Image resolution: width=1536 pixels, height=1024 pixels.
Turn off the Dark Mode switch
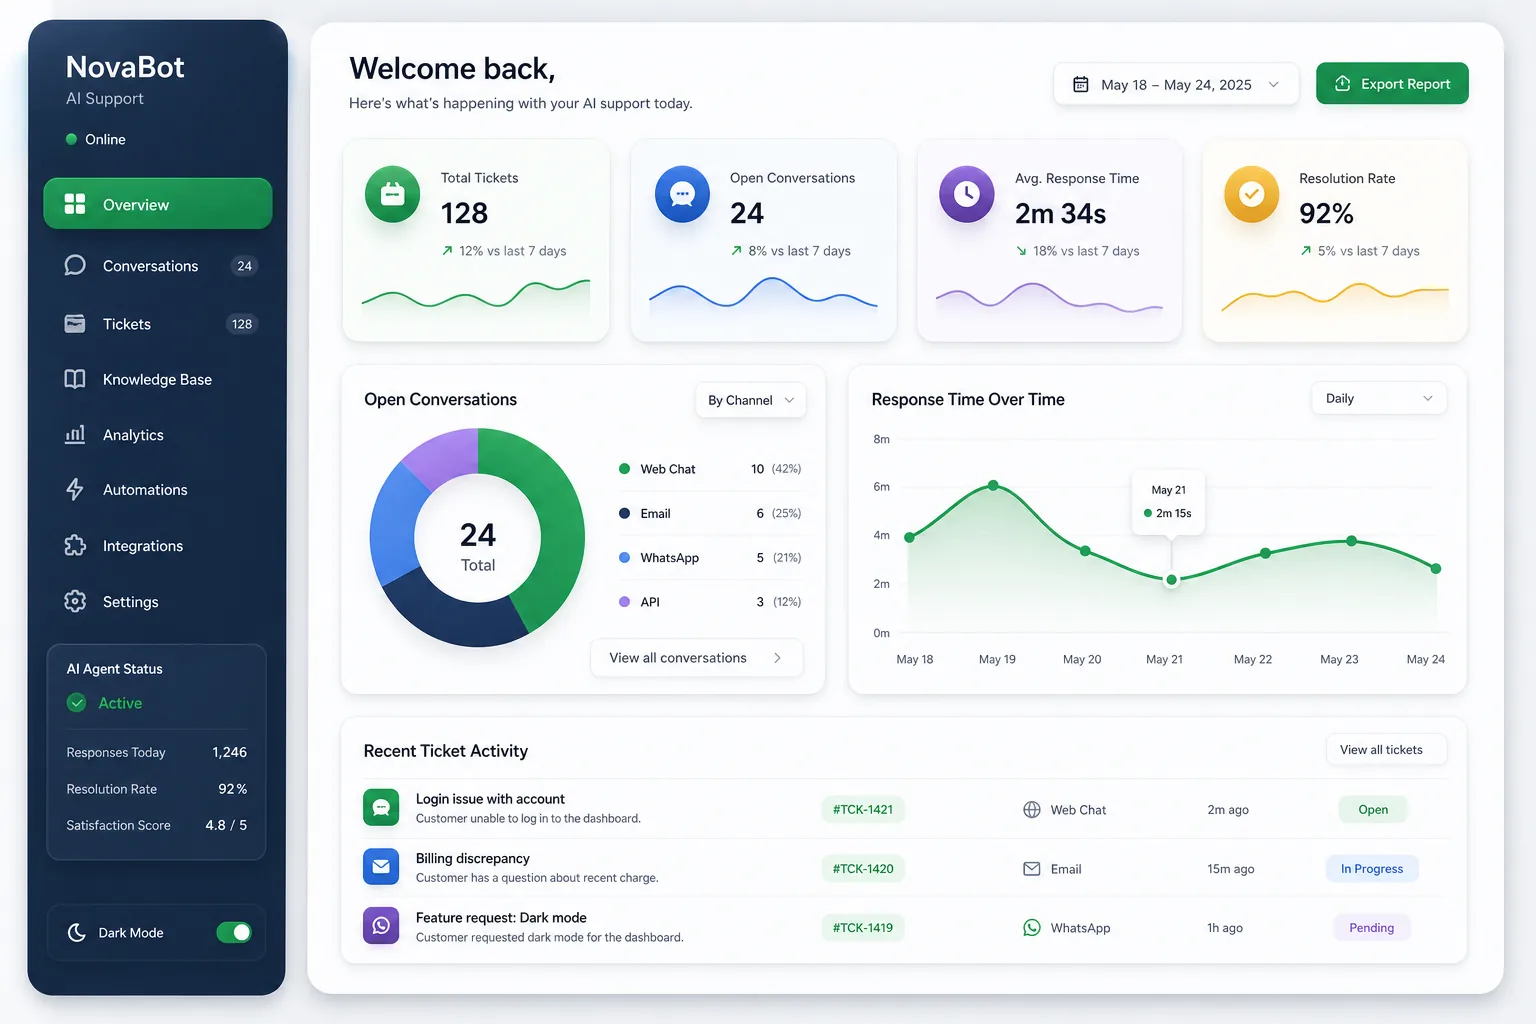pyautogui.click(x=234, y=933)
